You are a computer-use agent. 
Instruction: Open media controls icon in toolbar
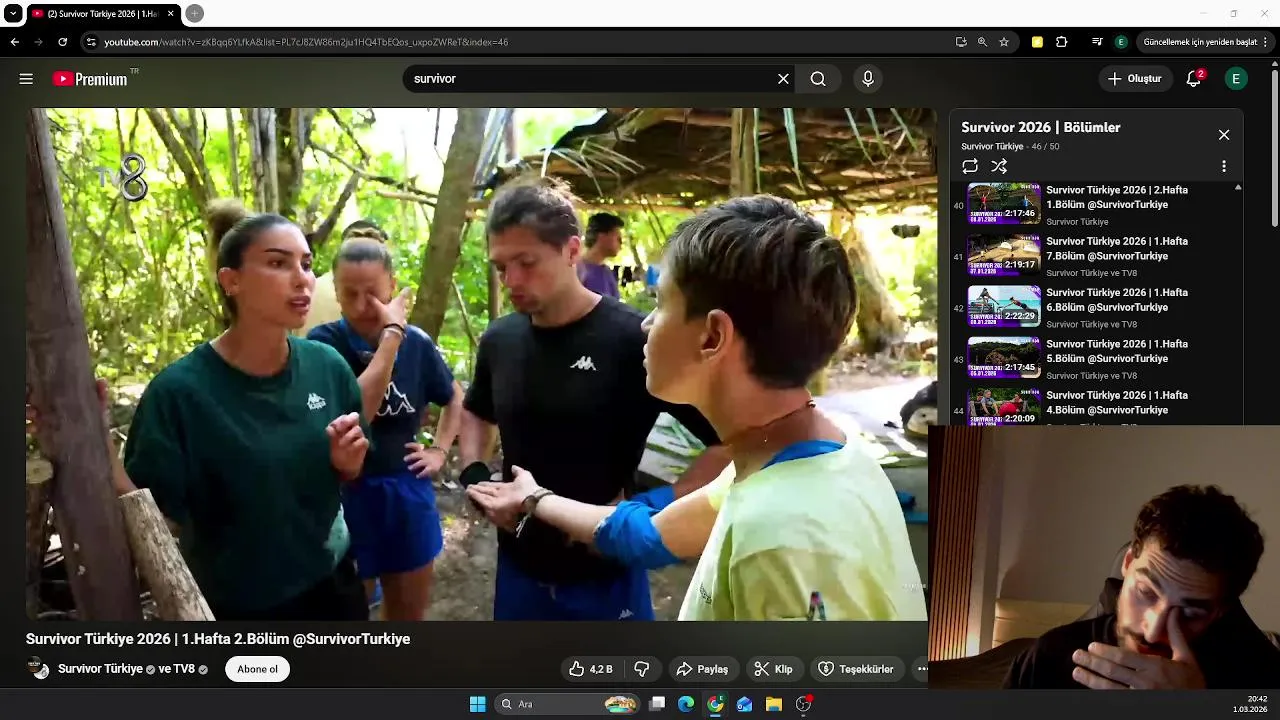(1097, 42)
